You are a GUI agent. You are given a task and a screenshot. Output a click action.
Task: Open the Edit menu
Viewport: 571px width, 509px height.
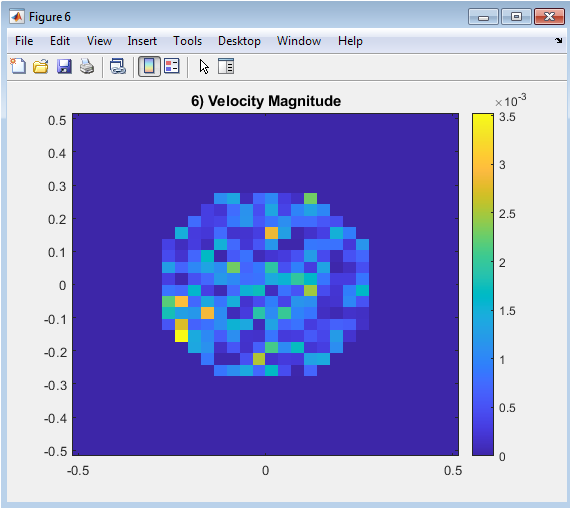[60, 41]
